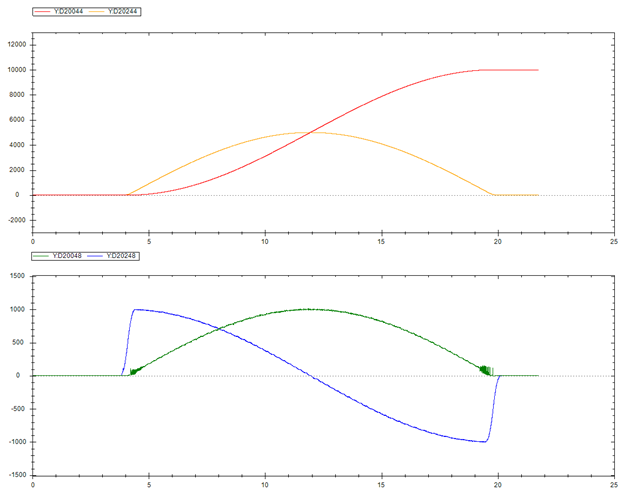Click where red and orange curves intersect
Viewport: 624px width, 491px height.
point(312,132)
